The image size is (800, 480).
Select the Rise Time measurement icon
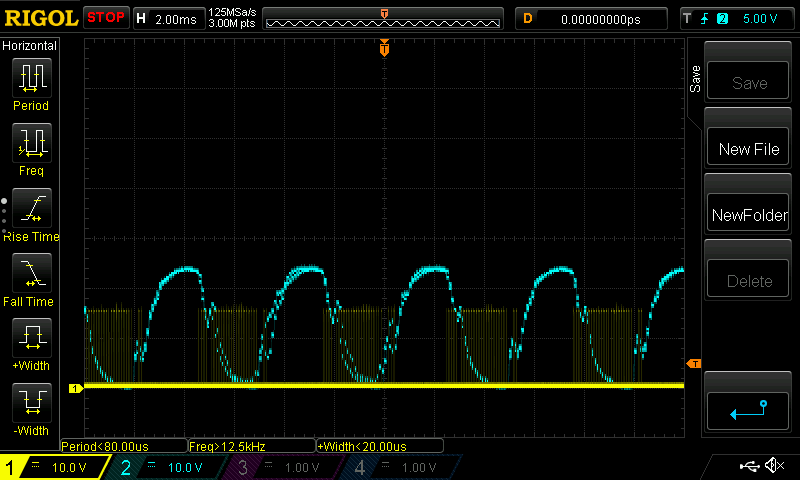pos(32,208)
